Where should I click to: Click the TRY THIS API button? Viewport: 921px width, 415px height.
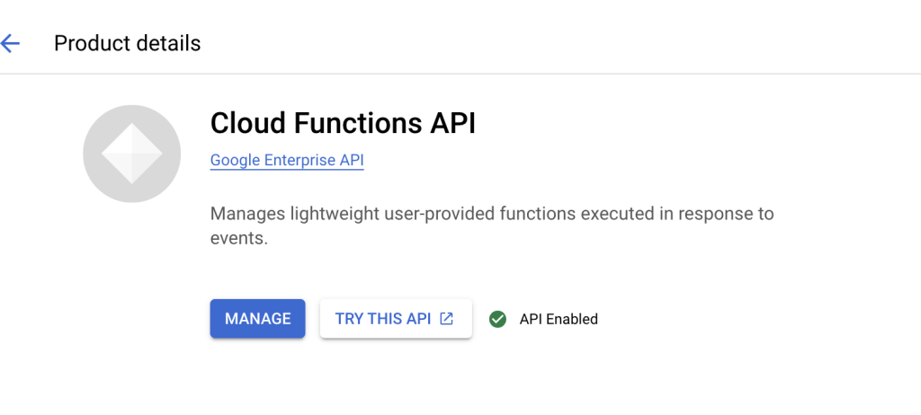[396, 319]
